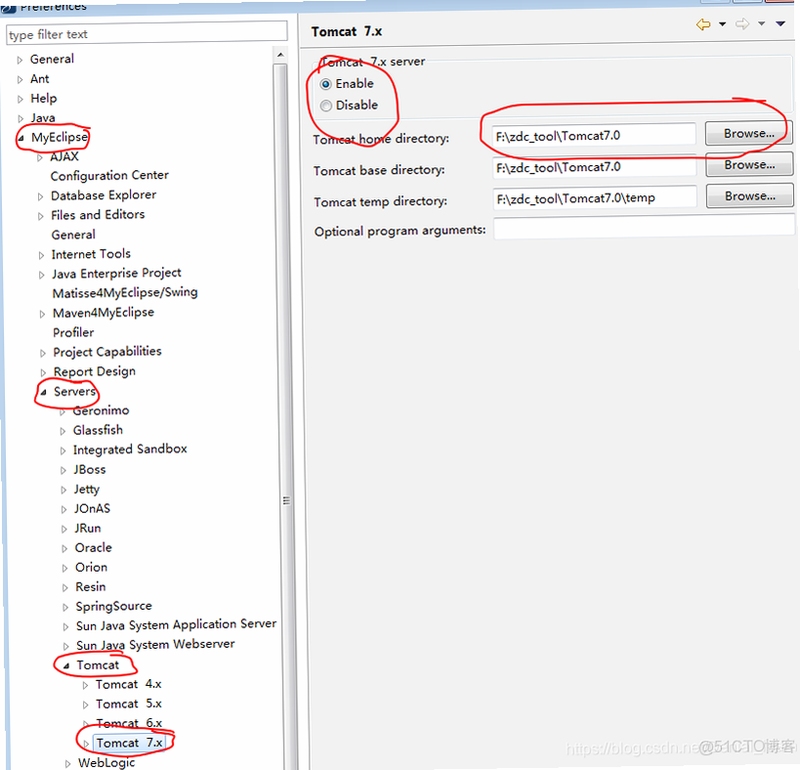
Task: Click the type filter text box
Action: (146, 34)
